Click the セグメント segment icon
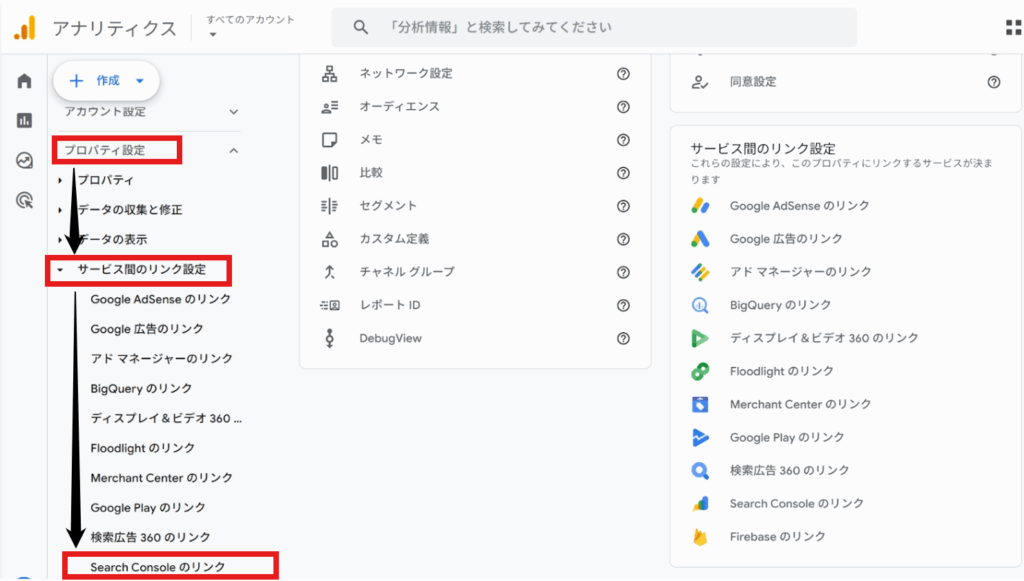The height and width of the screenshot is (581, 1024). point(330,206)
